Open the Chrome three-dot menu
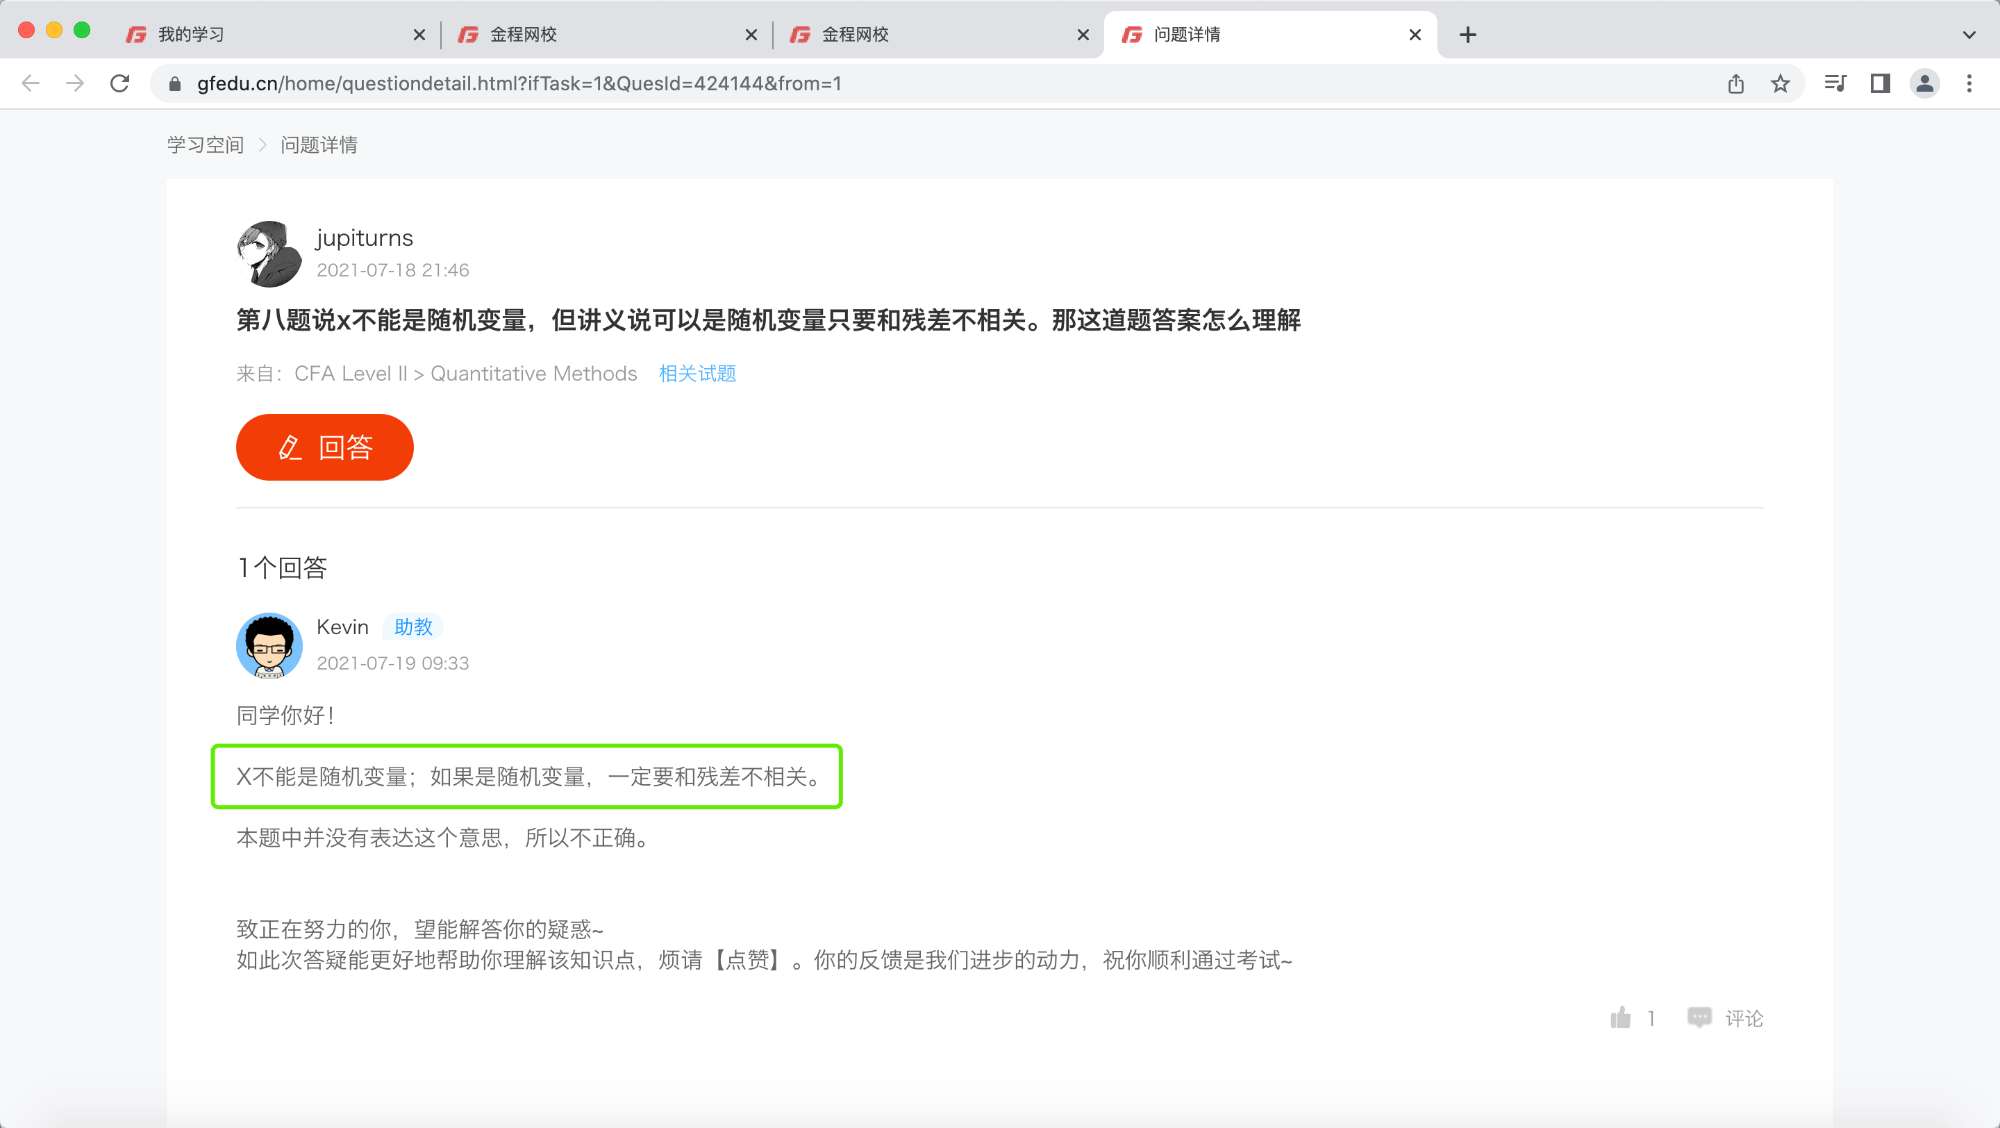 click(1969, 84)
